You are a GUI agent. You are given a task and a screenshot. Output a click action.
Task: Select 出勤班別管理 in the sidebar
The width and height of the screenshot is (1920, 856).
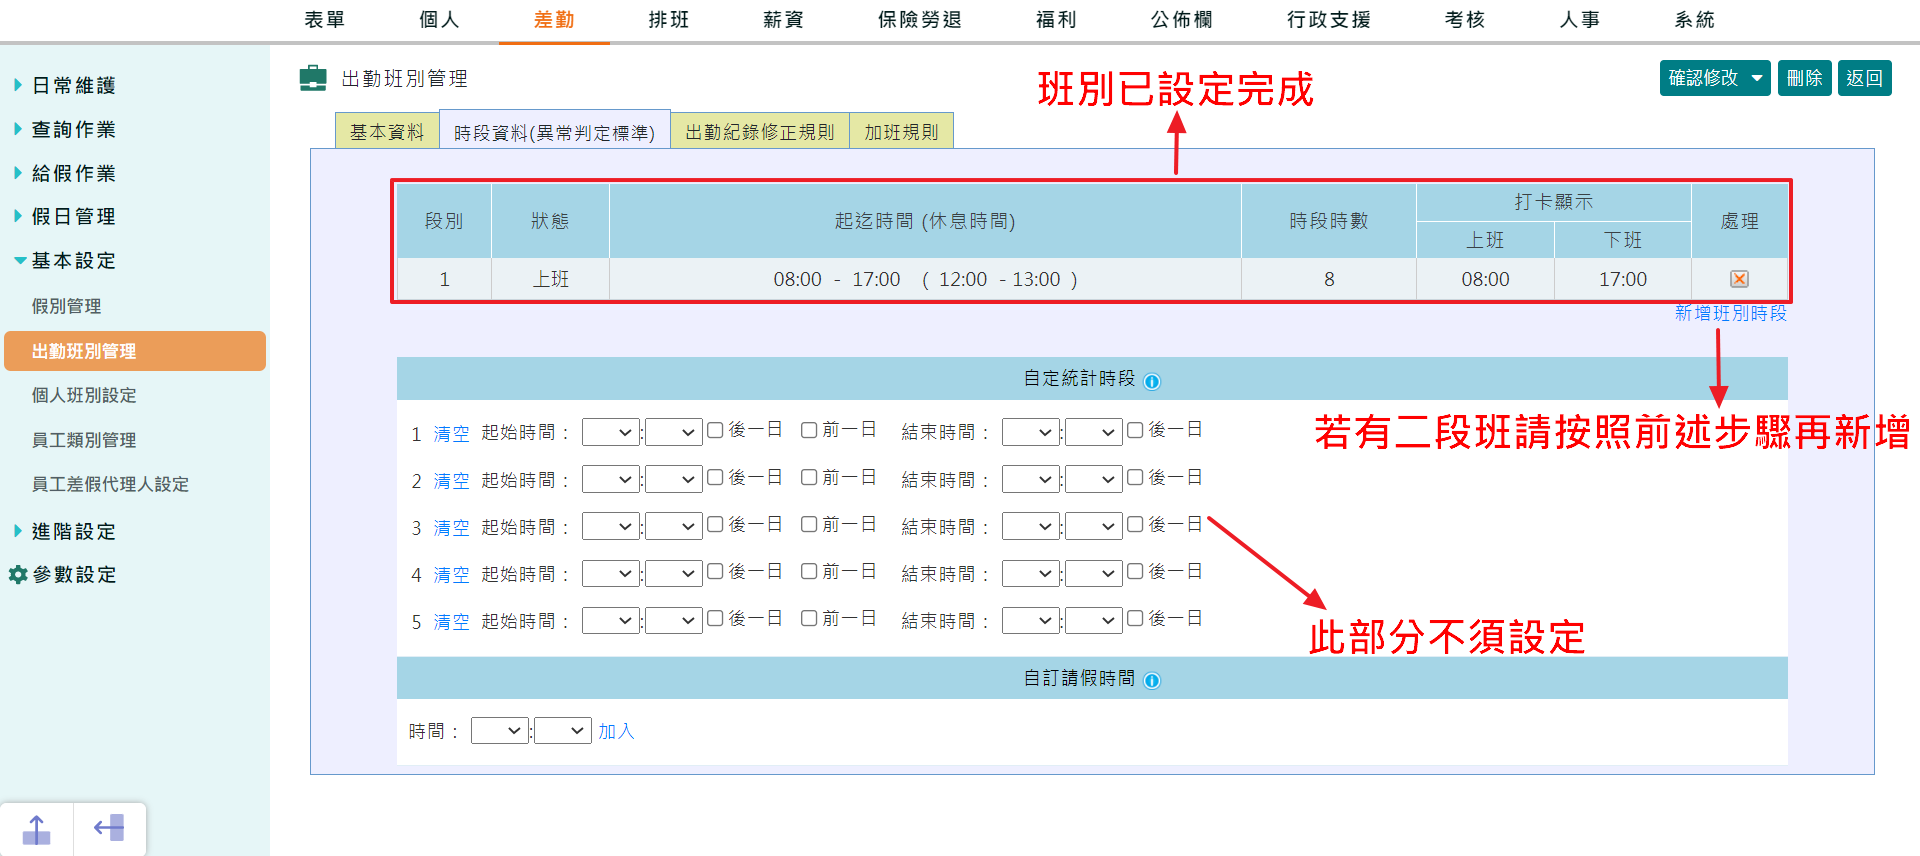click(135, 351)
